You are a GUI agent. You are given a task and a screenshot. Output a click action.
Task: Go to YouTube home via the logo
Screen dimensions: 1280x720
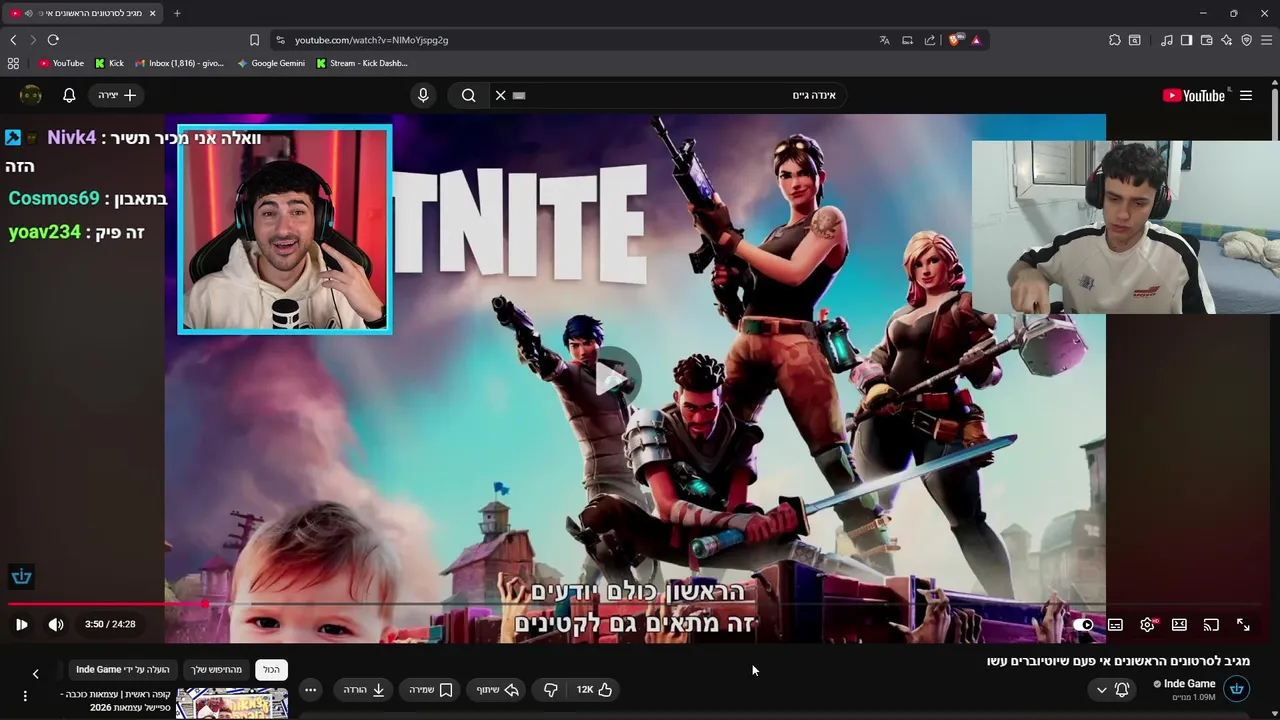pyautogui.click(x=1194, y=95)
